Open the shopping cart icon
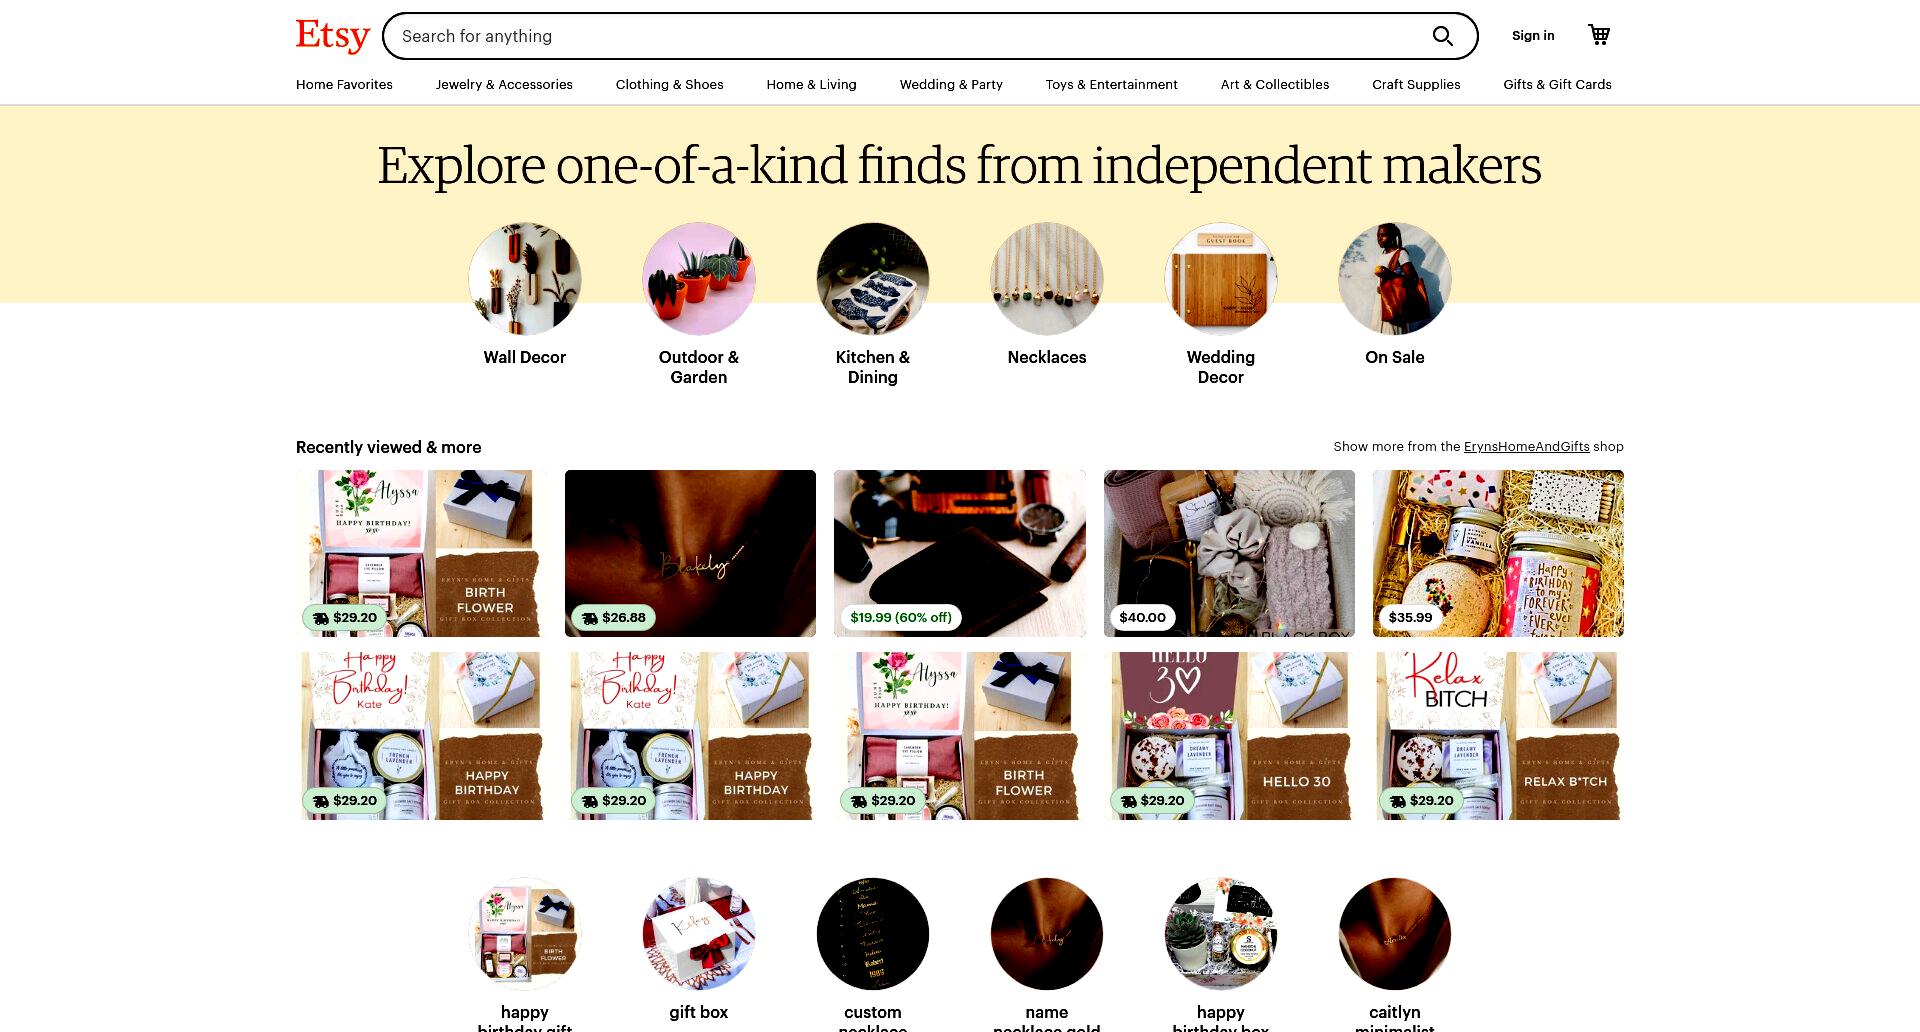The height and width of the screenshot is (1032, 1920). pos(1599,35)
